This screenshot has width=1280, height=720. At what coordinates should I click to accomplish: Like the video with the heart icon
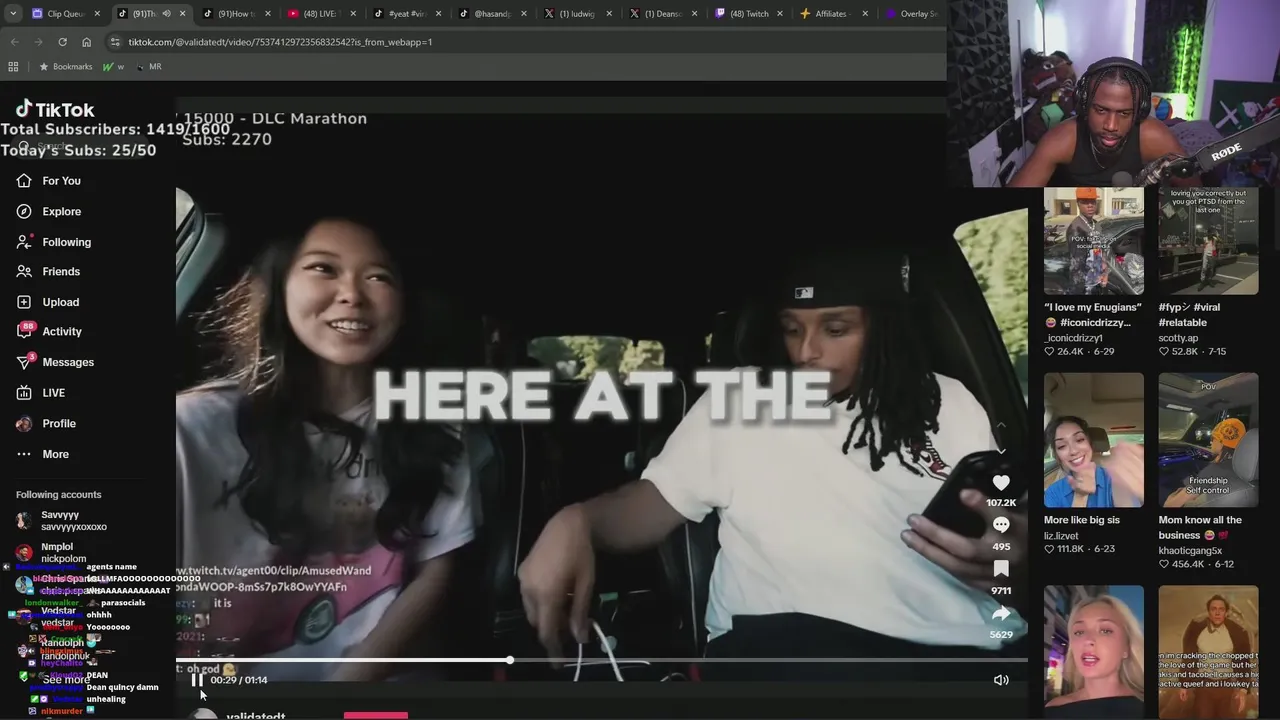pyautogui.click(x=1001, y=483)
